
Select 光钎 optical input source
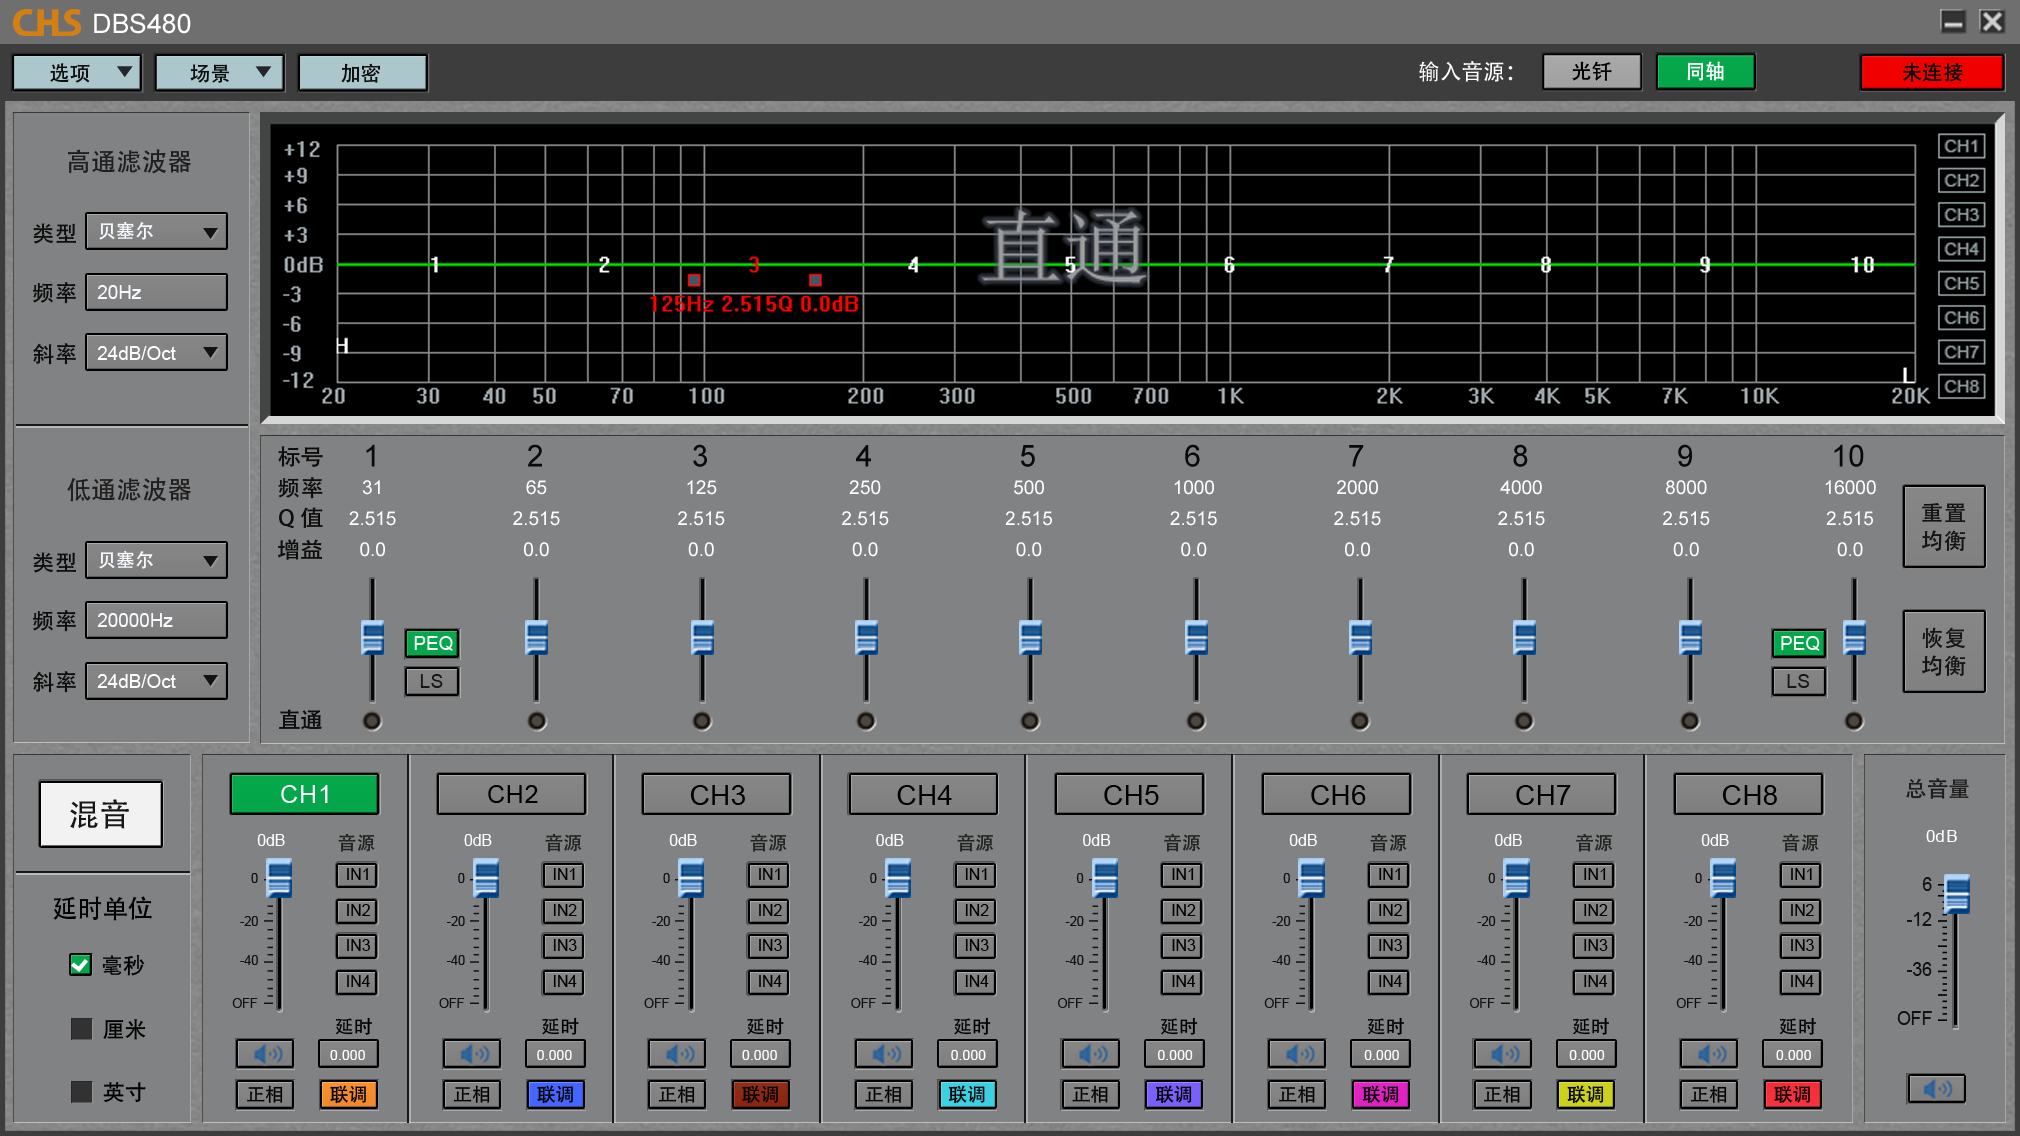point(1592,72)
